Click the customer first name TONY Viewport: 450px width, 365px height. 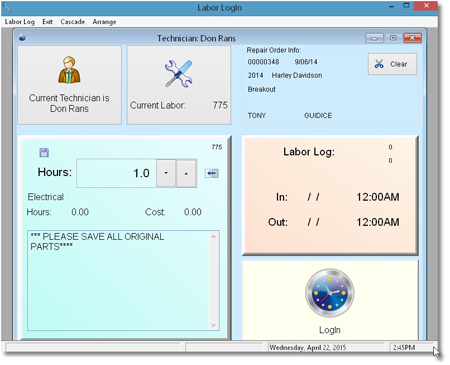pyautogui.click(x=257, y=116)
